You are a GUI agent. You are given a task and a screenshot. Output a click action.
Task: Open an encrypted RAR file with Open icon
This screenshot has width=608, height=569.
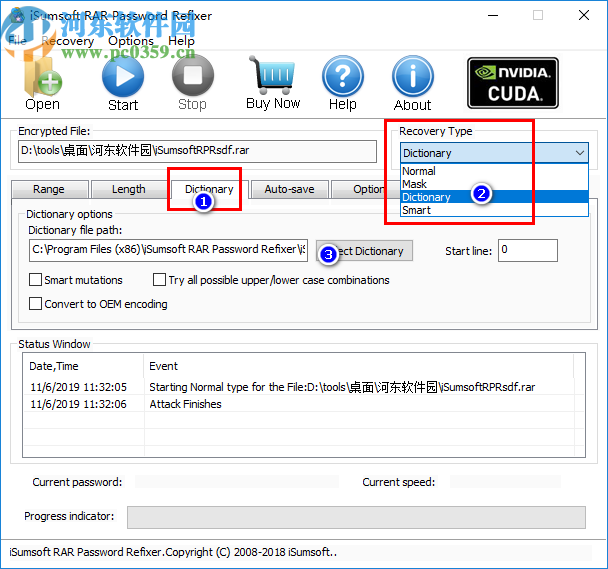coord(42,83)
